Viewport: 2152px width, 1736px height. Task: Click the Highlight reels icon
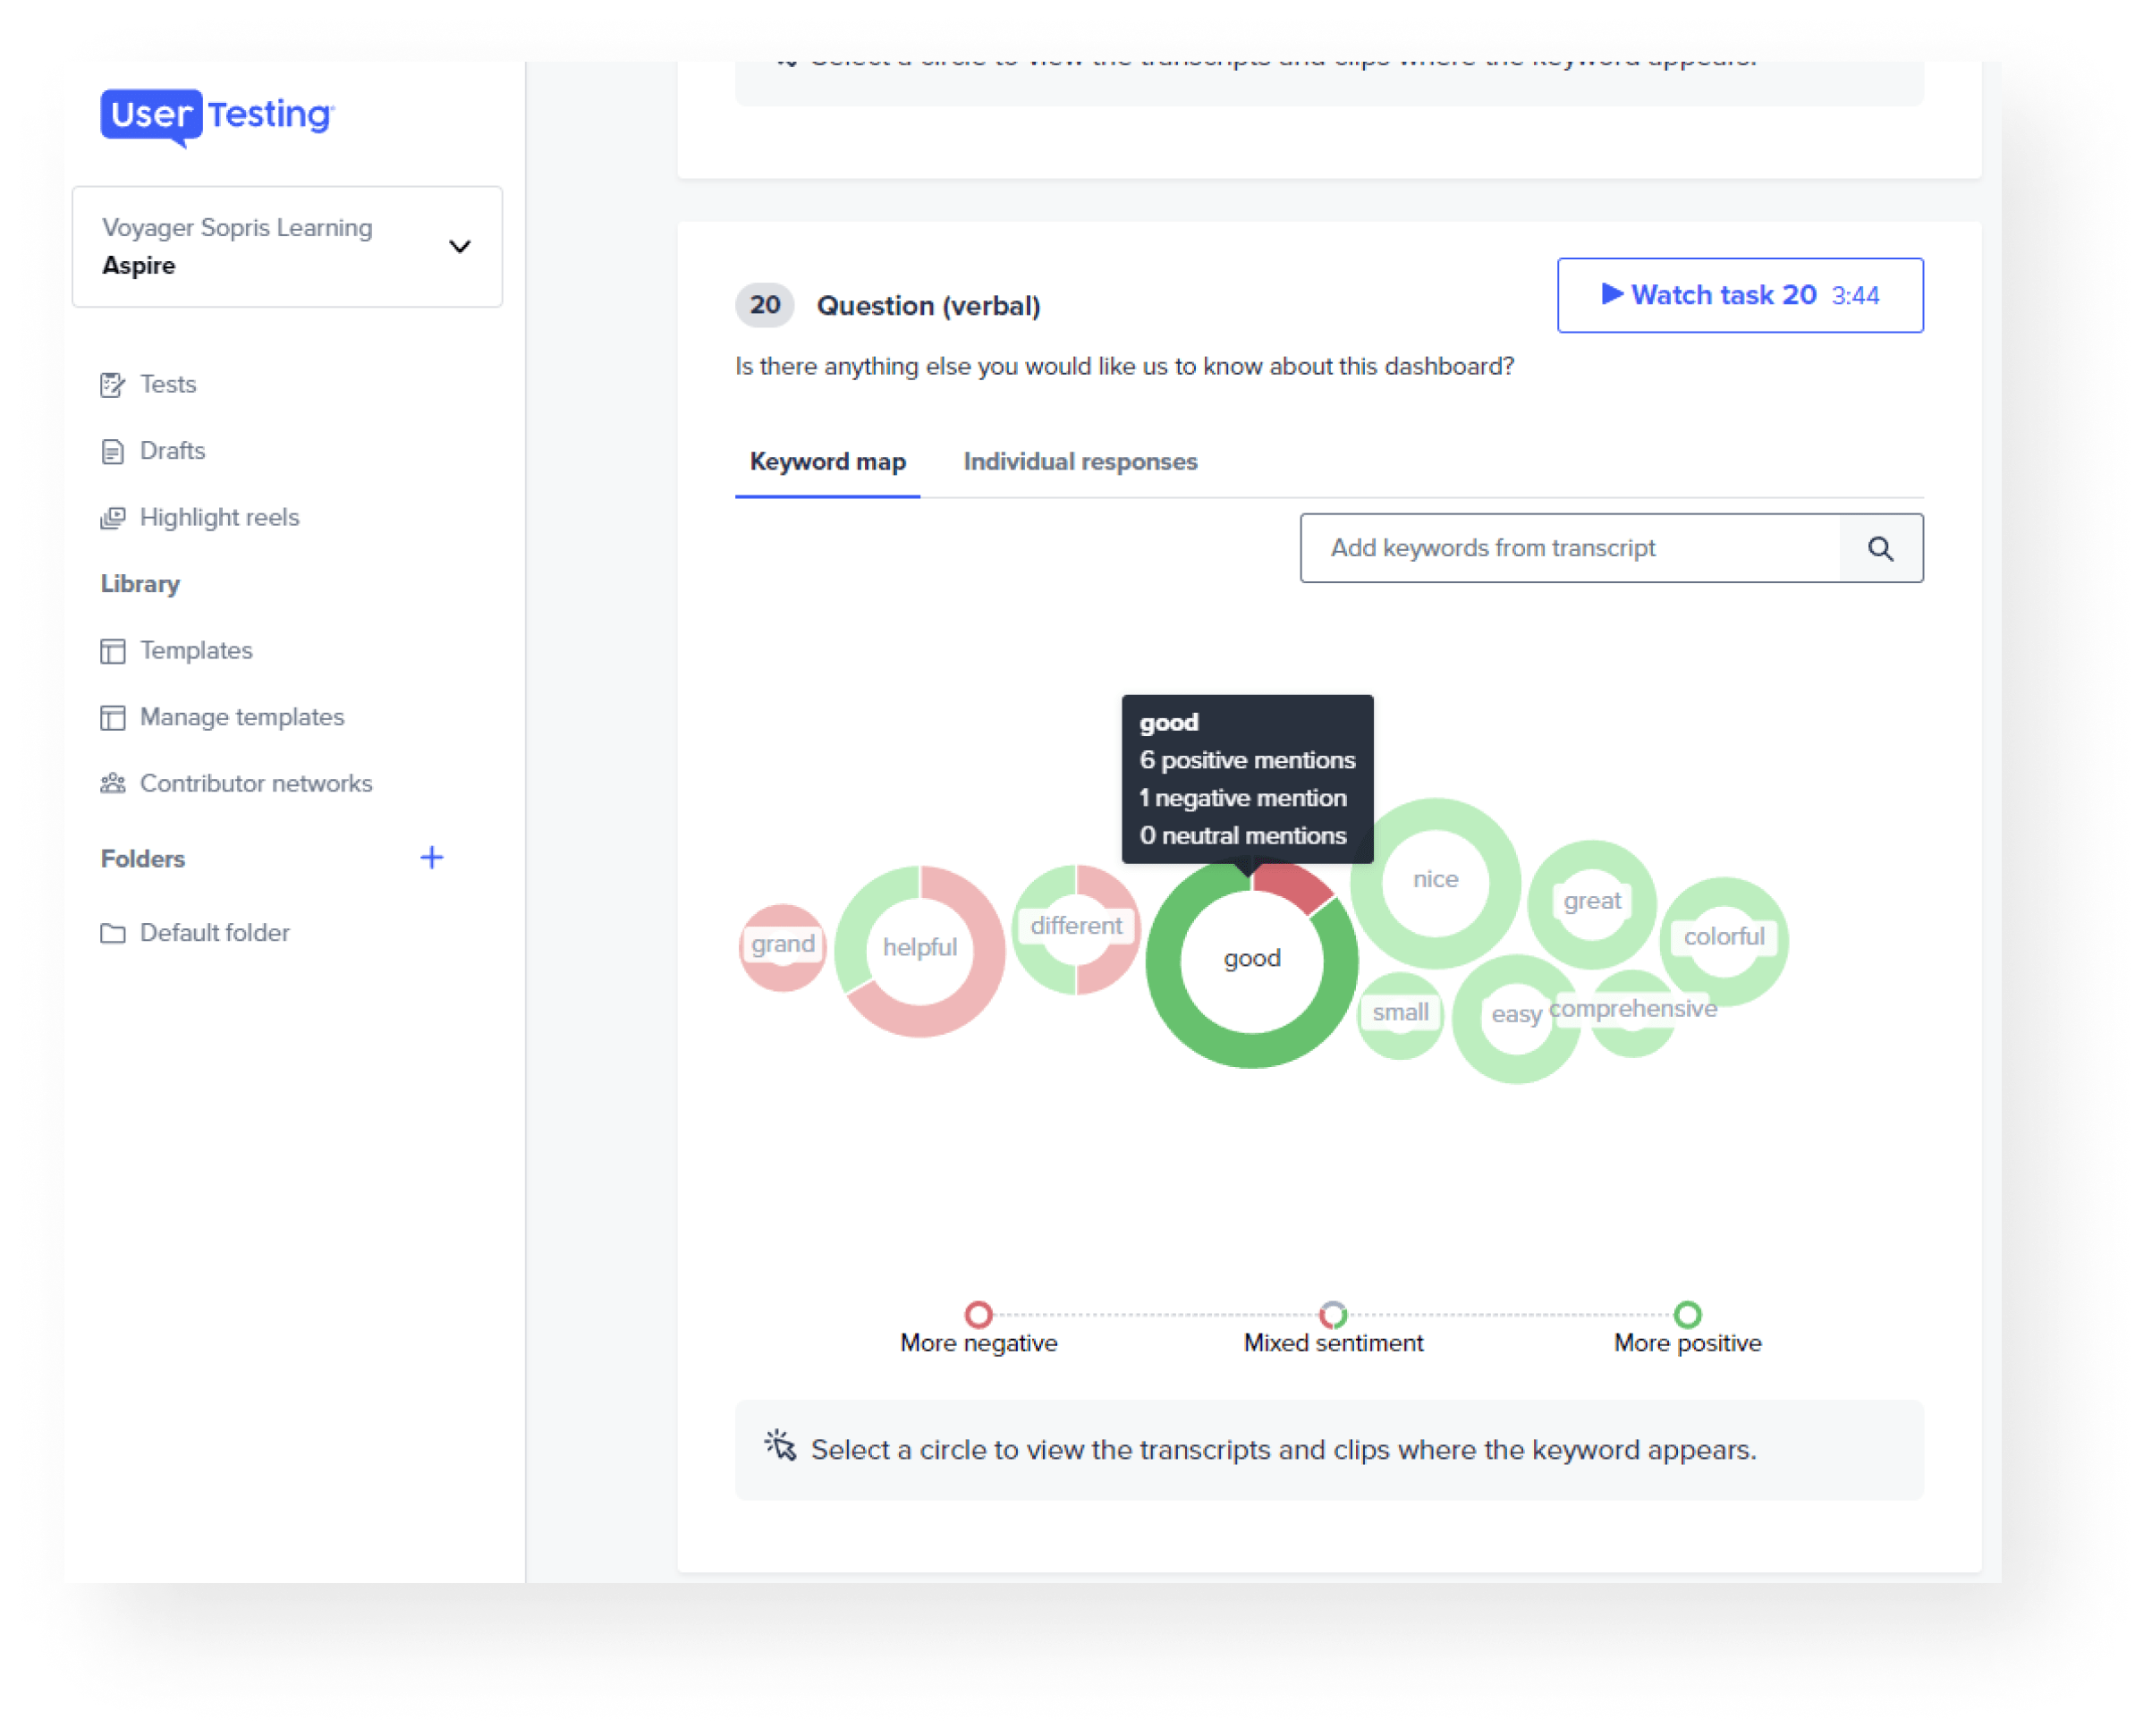click(112, 515)
